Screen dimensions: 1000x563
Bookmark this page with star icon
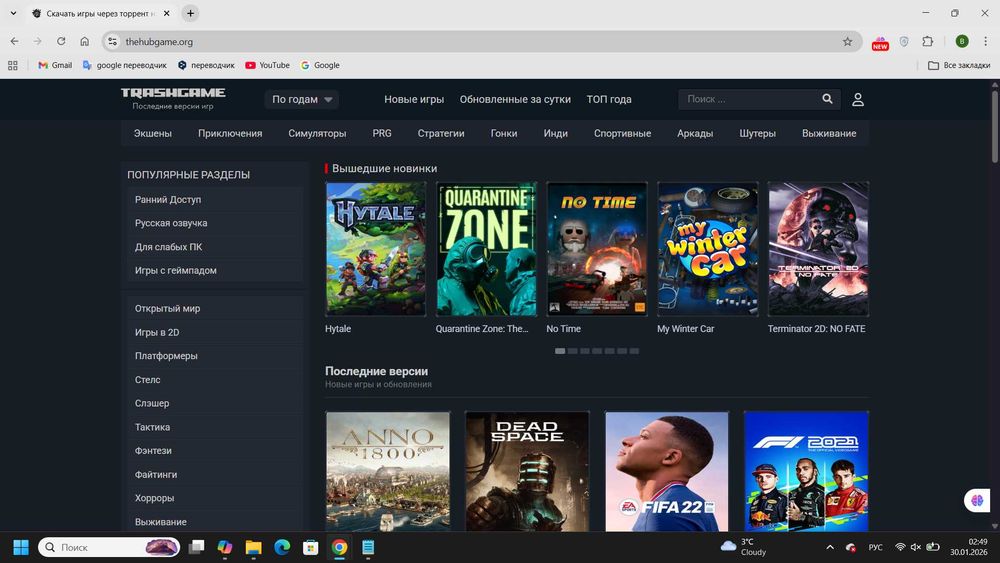848,41
